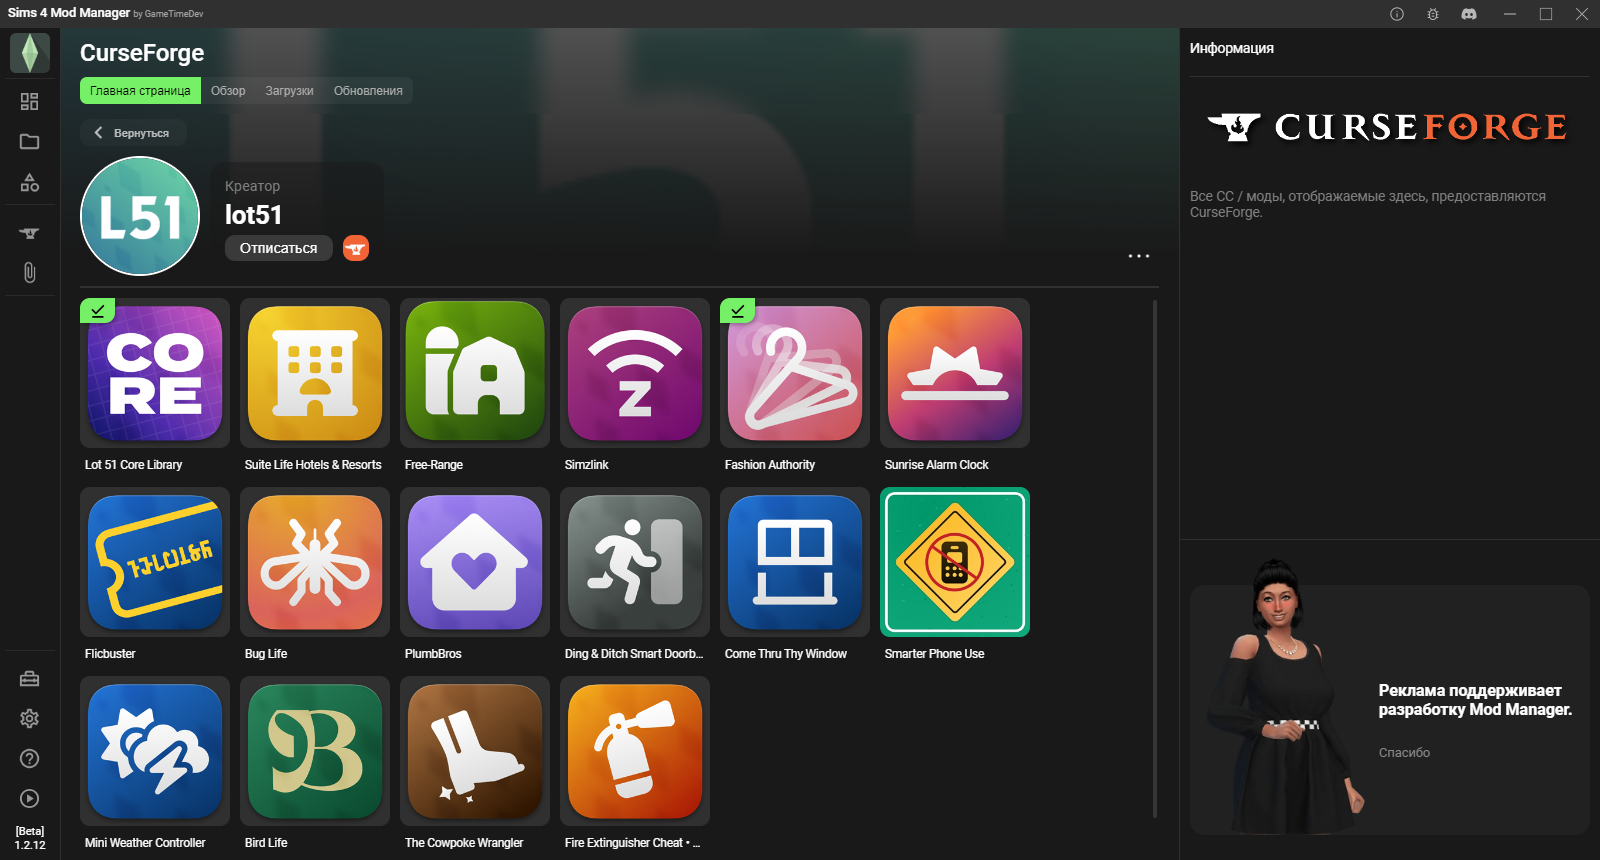Click the lot51 creator name text

tap(253, 215)
